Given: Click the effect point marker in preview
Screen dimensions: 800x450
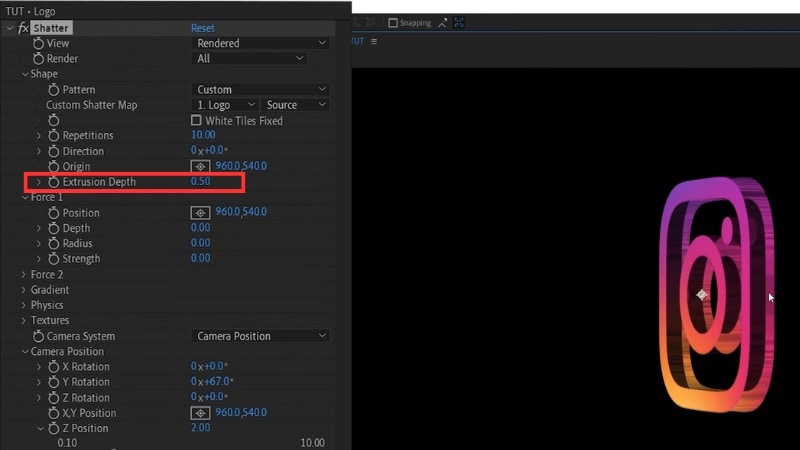Looking at the screenshot, I should [x=702, y=294].
